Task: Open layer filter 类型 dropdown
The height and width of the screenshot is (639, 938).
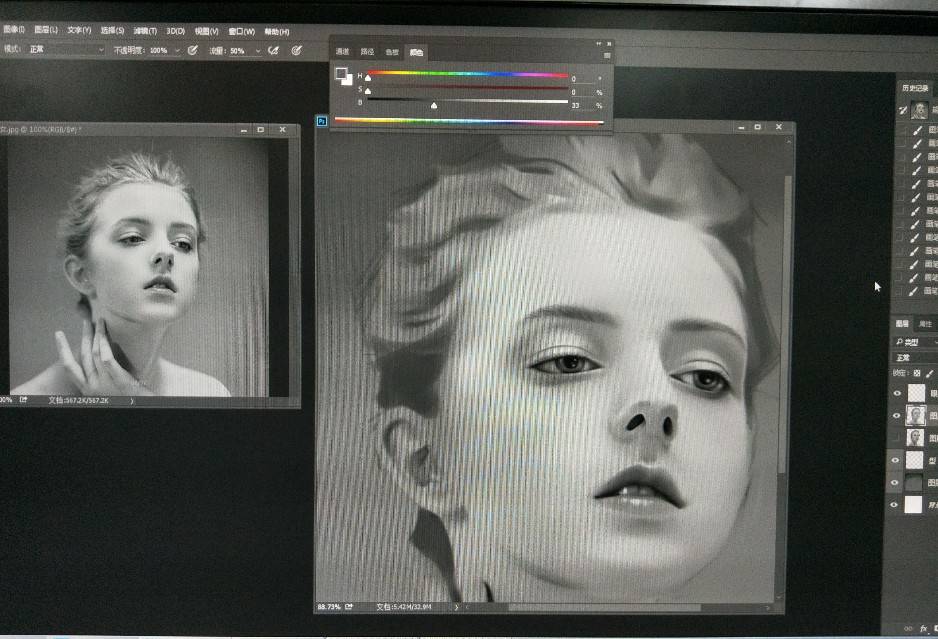Action: pyautogui.click(x=915, y=342)
